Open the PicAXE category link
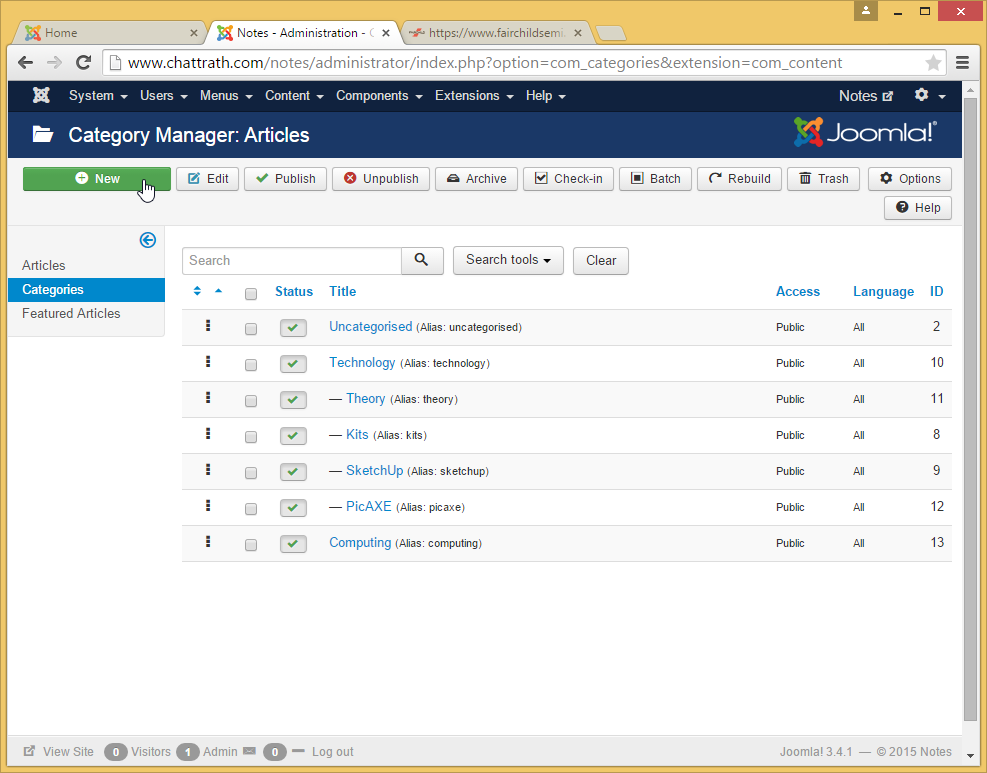This screenshot has width=987, height=773. [368, 507]
